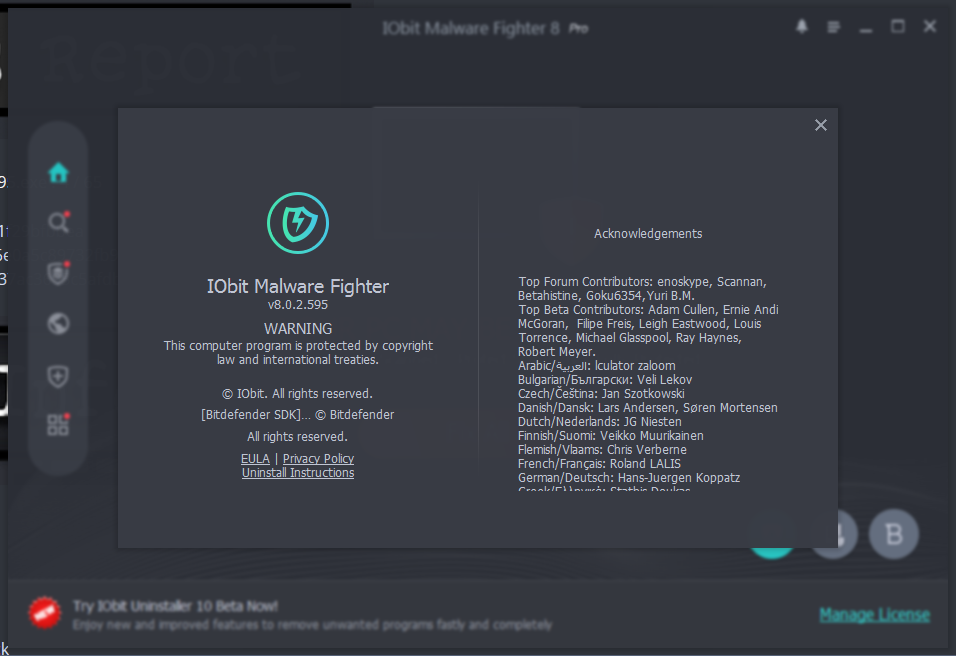Viewport: 956px width, 656px height.
Task: Click the Finnish/Suomi translator line
Action: point(610,435)
